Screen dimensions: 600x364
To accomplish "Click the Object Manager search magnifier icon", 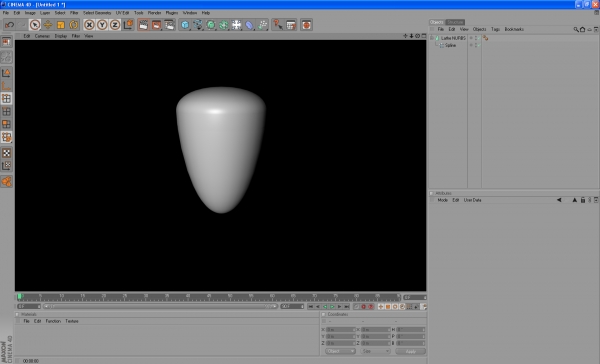I will tap(576, 29).
